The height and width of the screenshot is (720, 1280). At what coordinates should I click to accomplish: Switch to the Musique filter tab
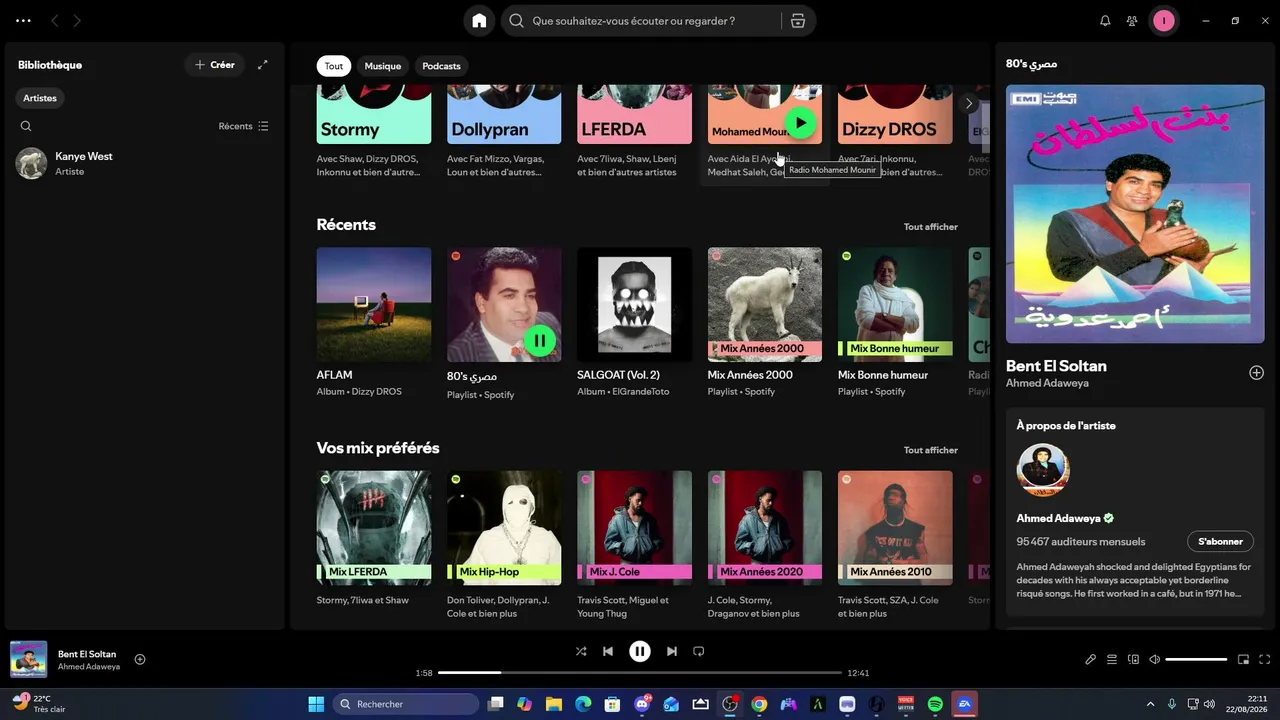pyautogui.click(x=383, y=66)
